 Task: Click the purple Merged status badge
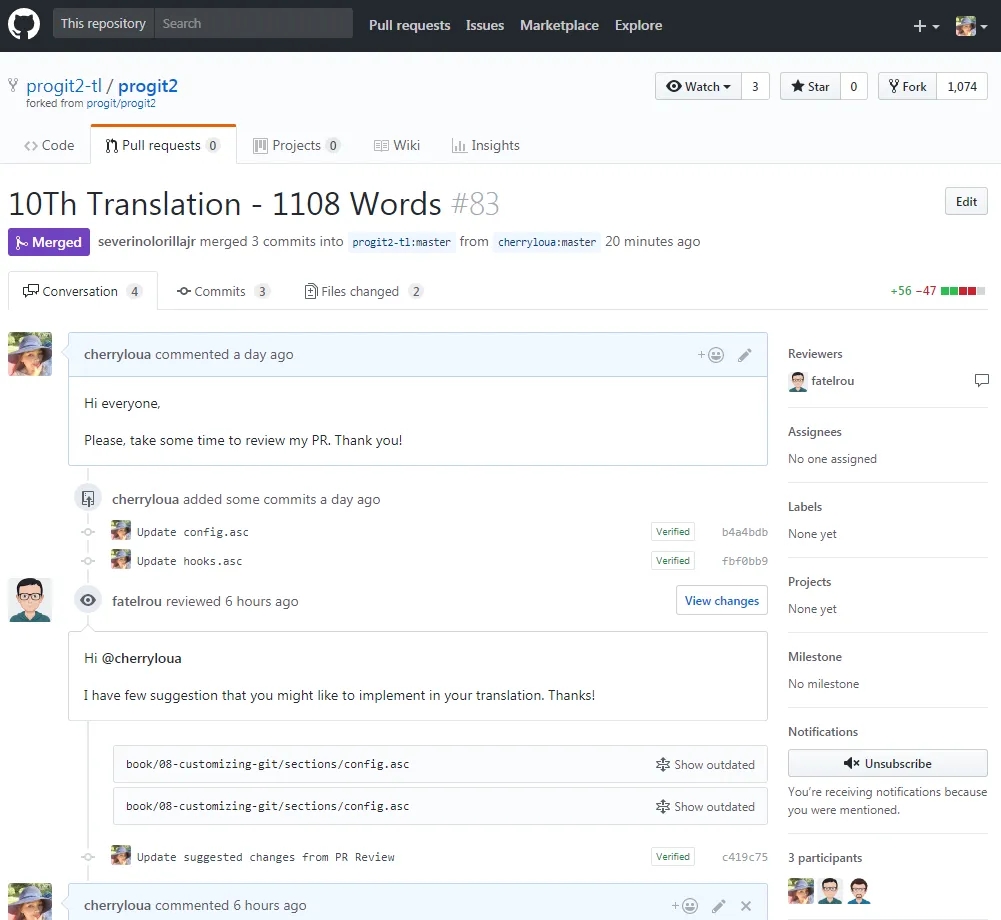coord(49,242)
